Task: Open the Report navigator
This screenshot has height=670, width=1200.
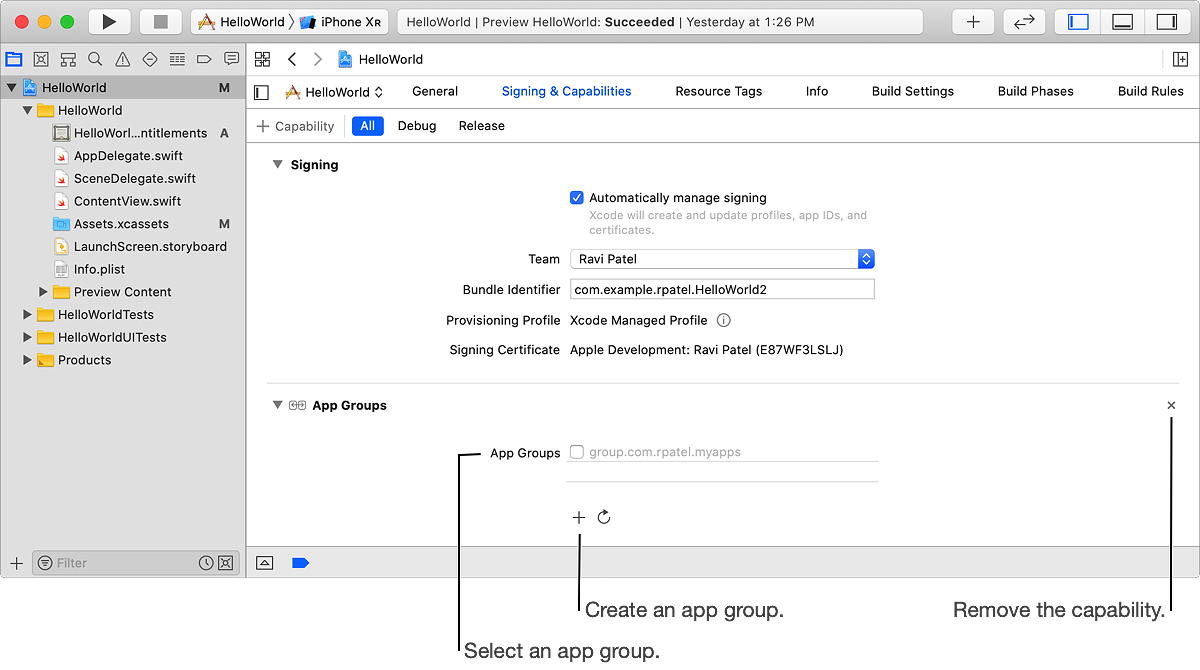Action: [231, 60]
